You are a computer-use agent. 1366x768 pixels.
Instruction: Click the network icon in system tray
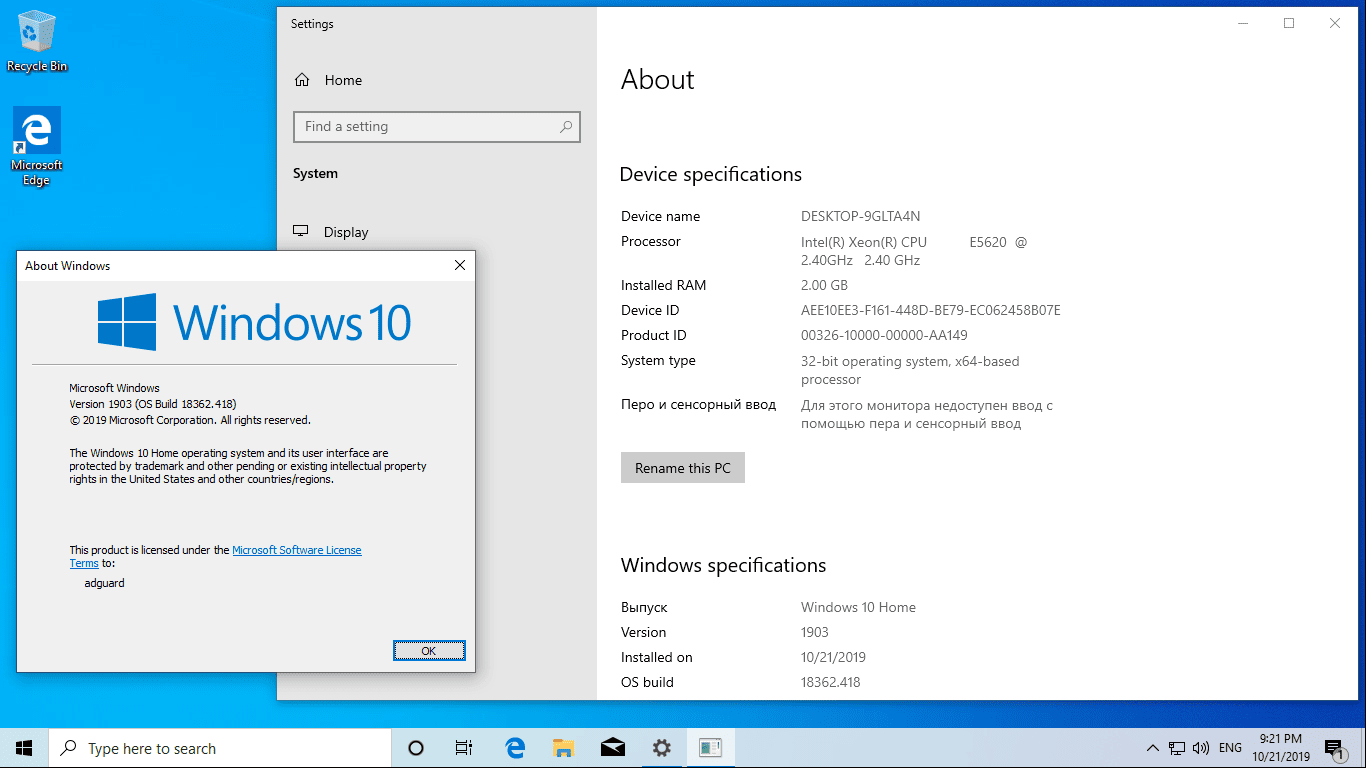point(1178,748)
